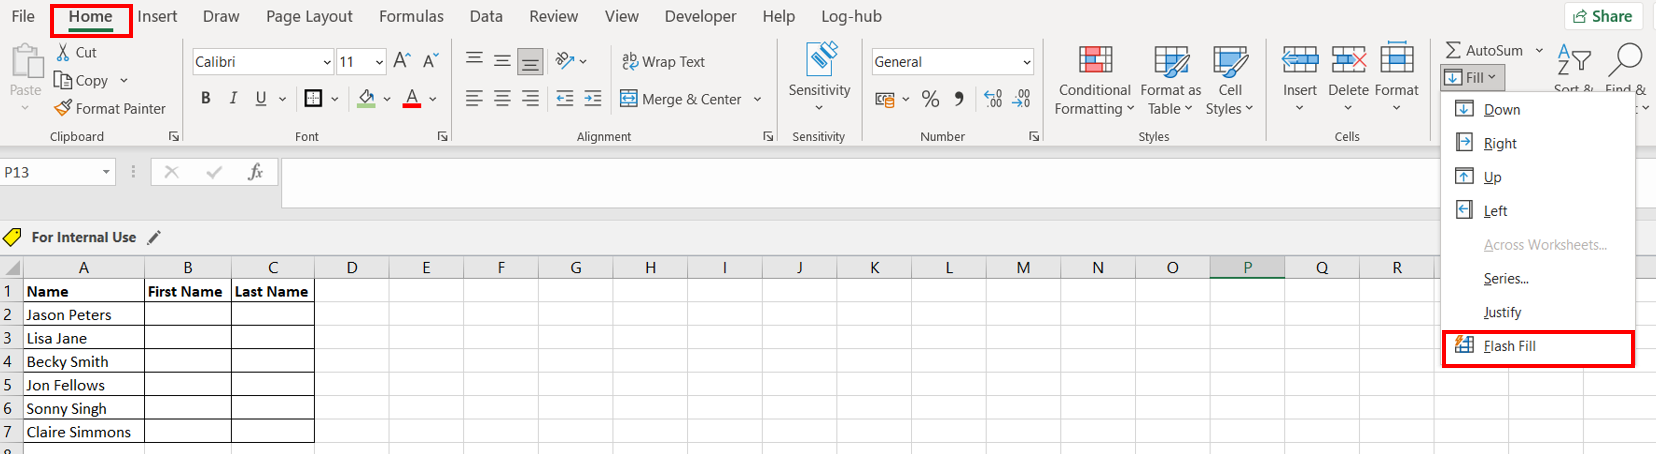Apply the yellow Fill Color

[x=366, y=98]
